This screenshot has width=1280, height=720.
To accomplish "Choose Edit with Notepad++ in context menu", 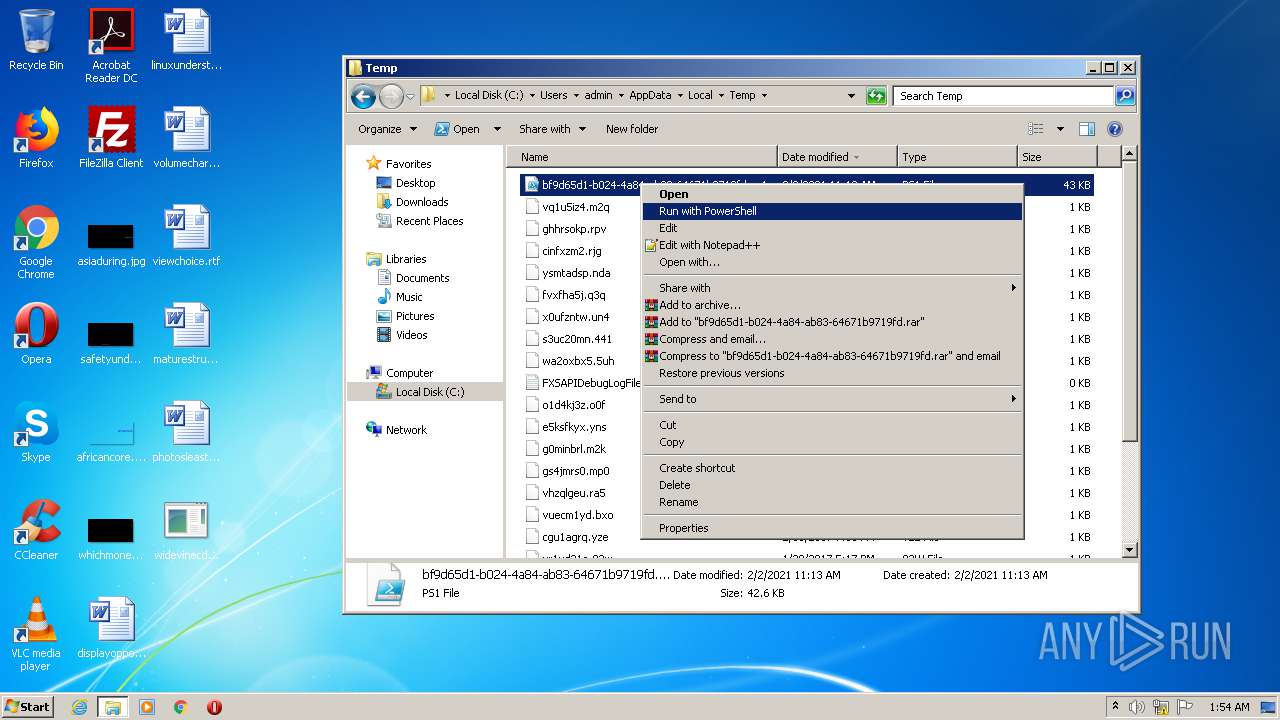I will (x=709, y=245).
